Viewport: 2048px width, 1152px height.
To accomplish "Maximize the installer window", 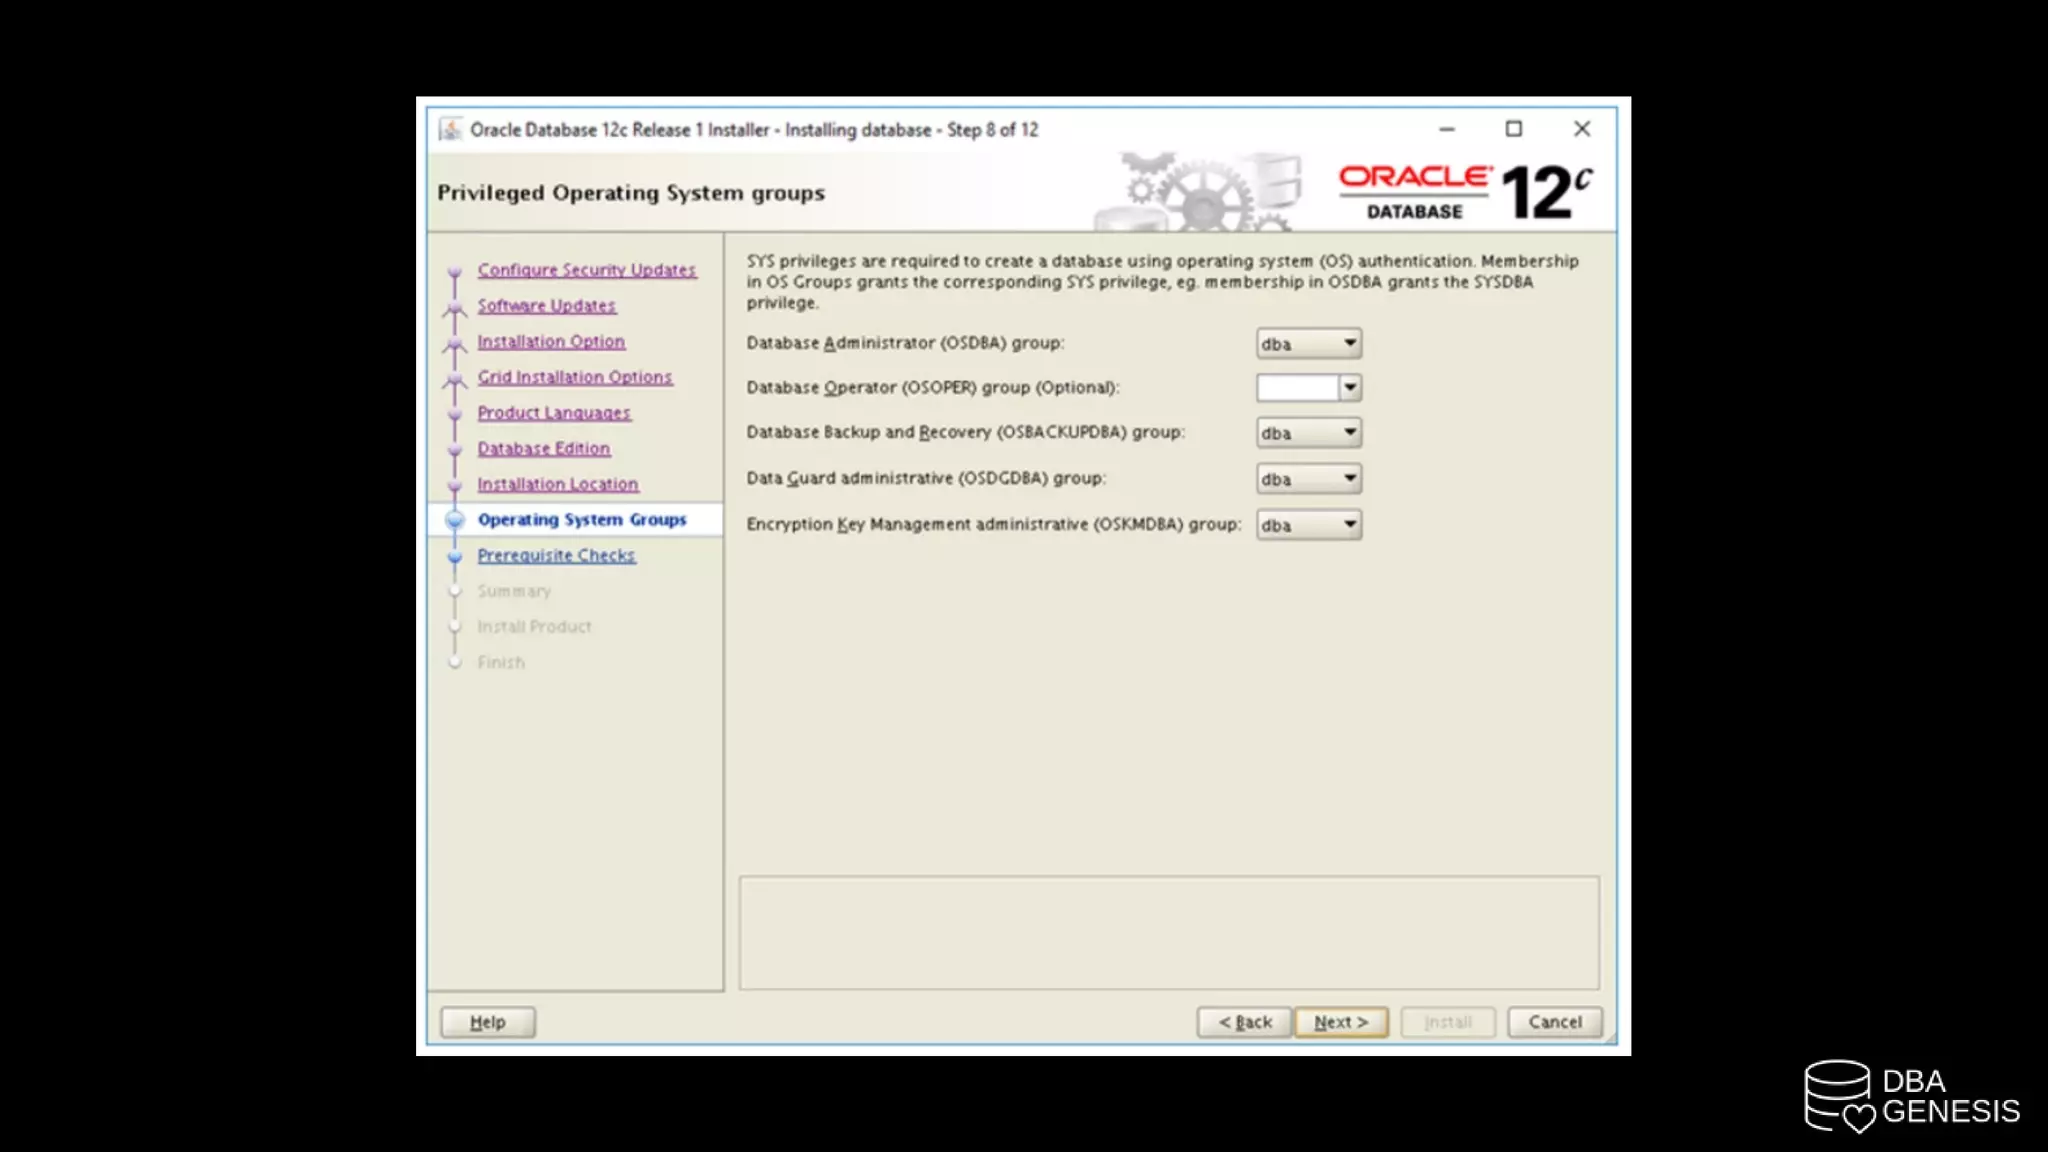I will pos(1514,129).
